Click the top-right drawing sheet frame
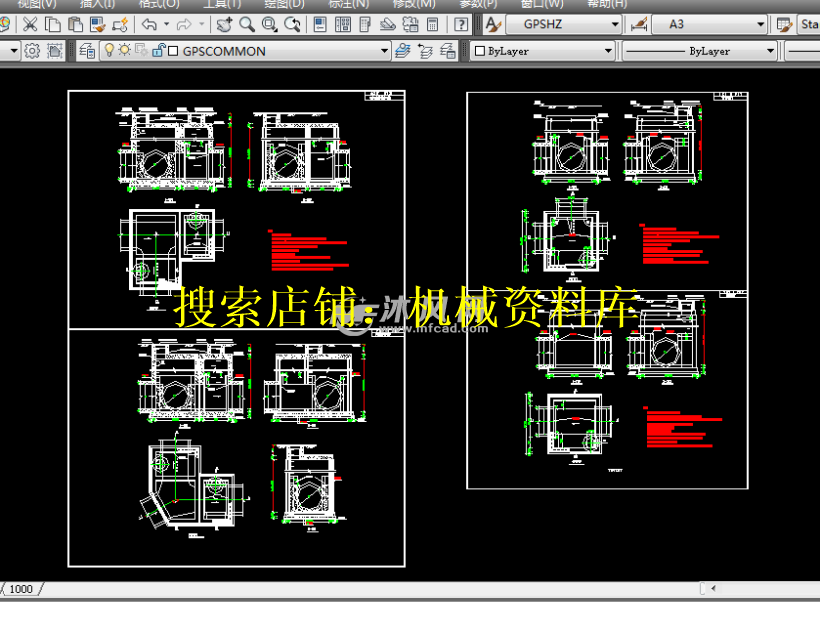This screenshot has width=820, height=632. pyautogui.click(x=607, y=191)
